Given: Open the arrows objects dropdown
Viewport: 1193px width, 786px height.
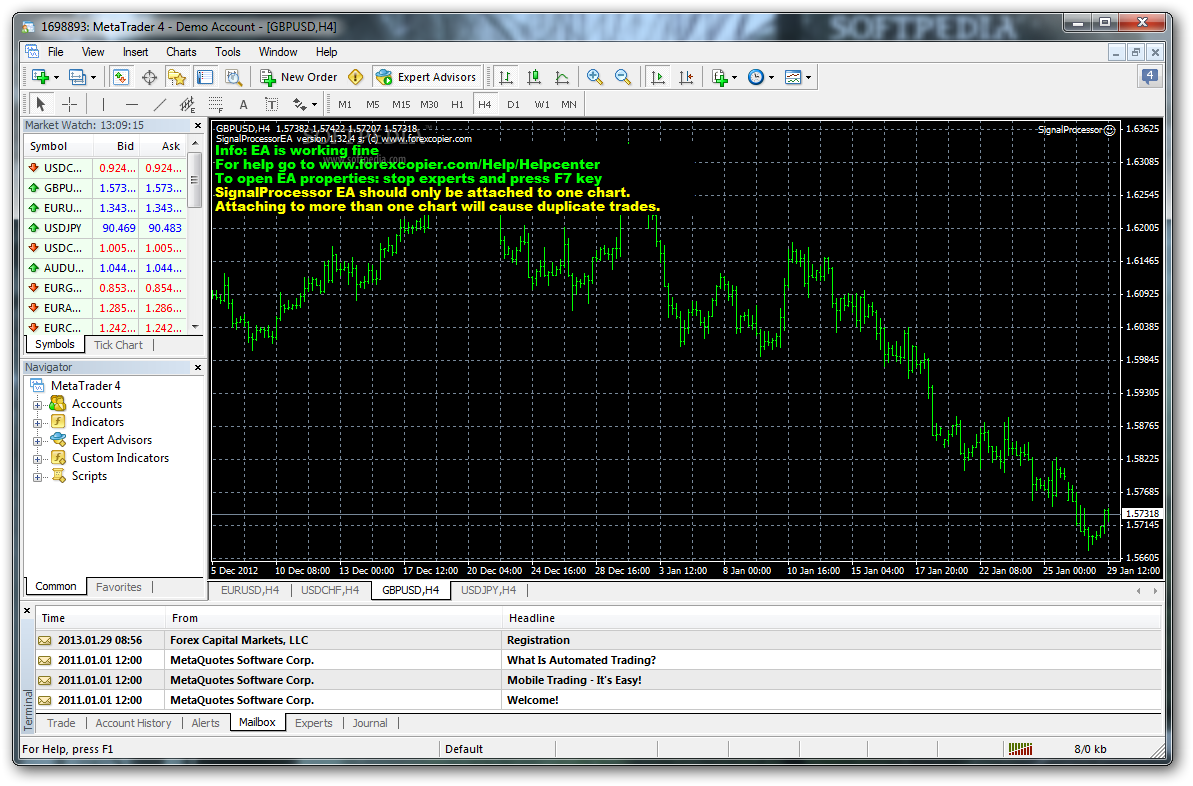Looking at the screenshot, I should 305,104.
